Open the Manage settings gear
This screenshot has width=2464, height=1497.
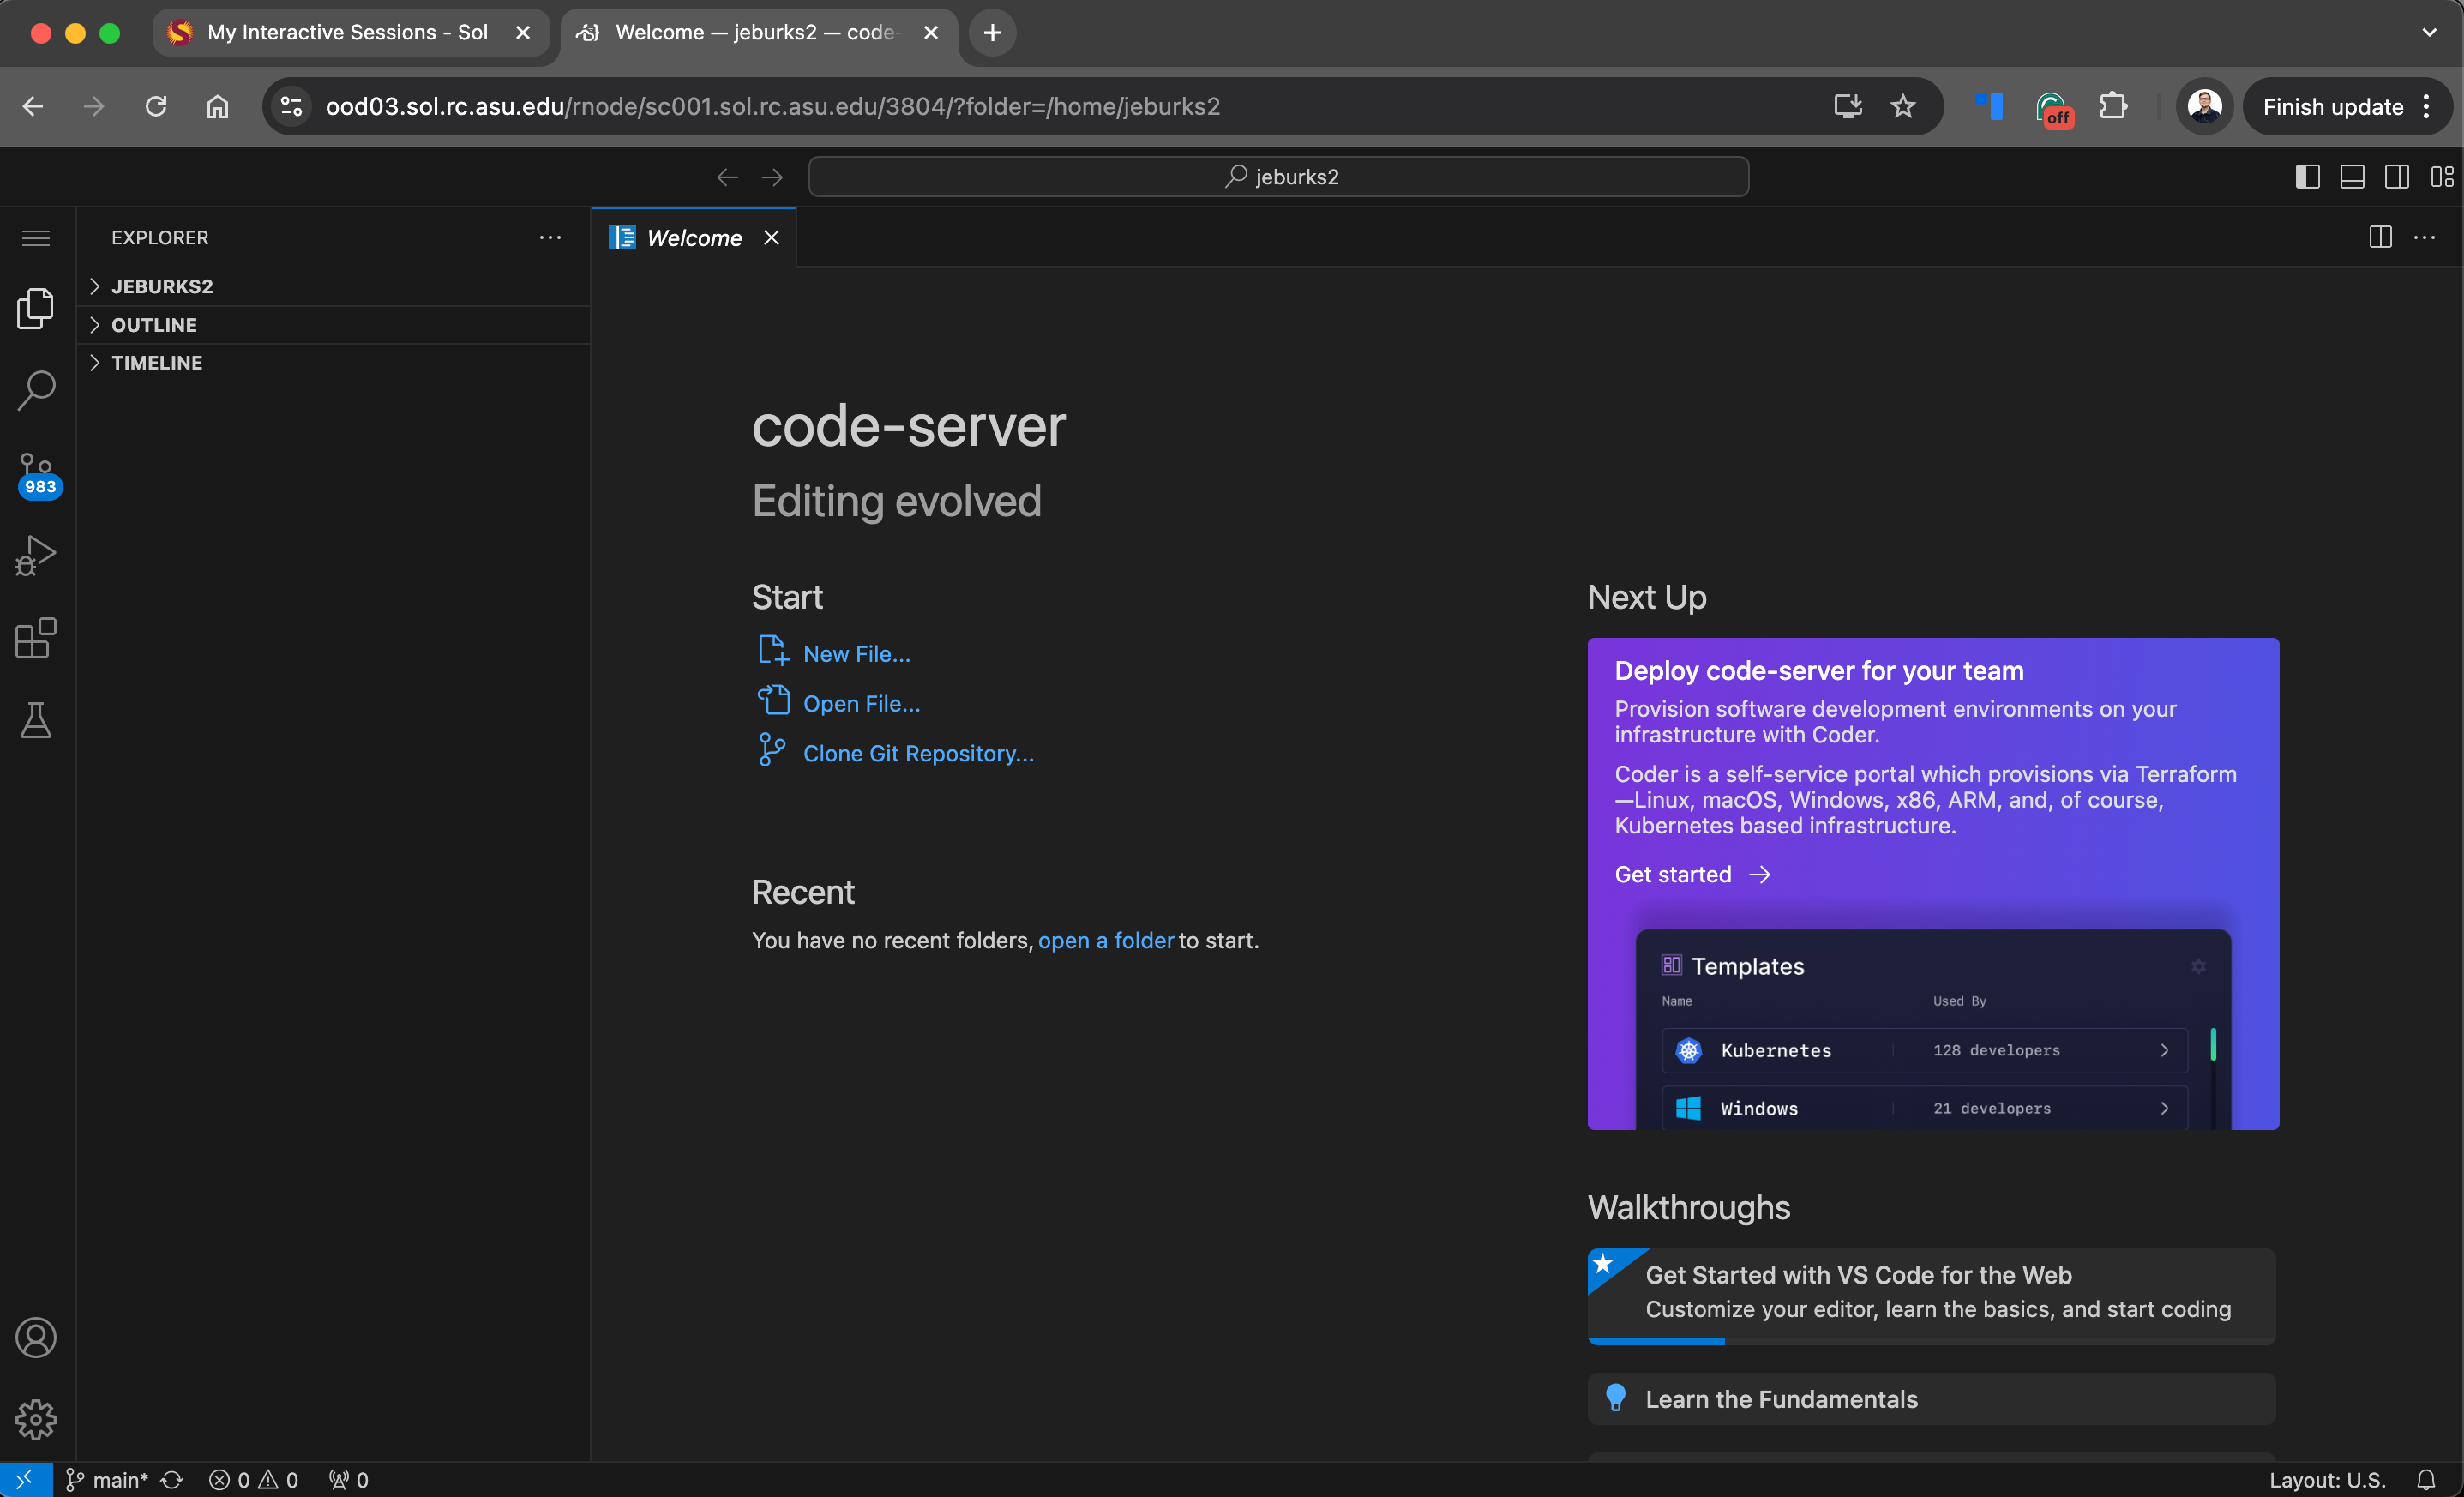(x=36, y=1419)
